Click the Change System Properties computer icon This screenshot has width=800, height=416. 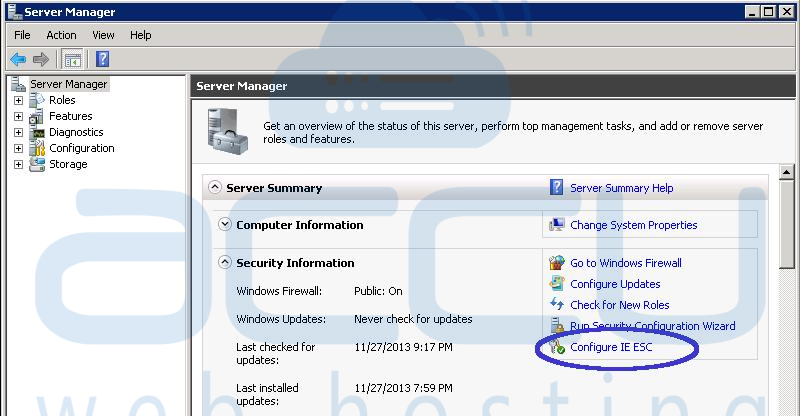point(557,225)
